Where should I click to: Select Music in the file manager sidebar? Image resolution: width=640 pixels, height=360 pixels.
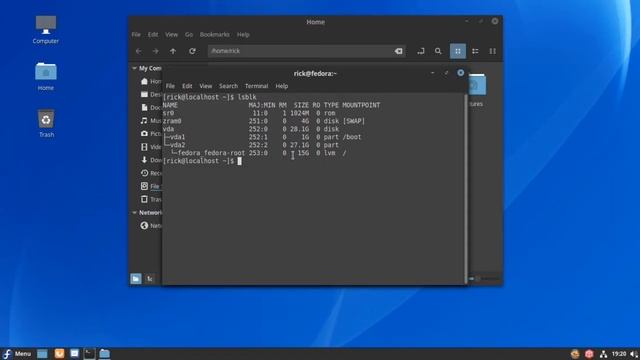[x=151, y=120]
